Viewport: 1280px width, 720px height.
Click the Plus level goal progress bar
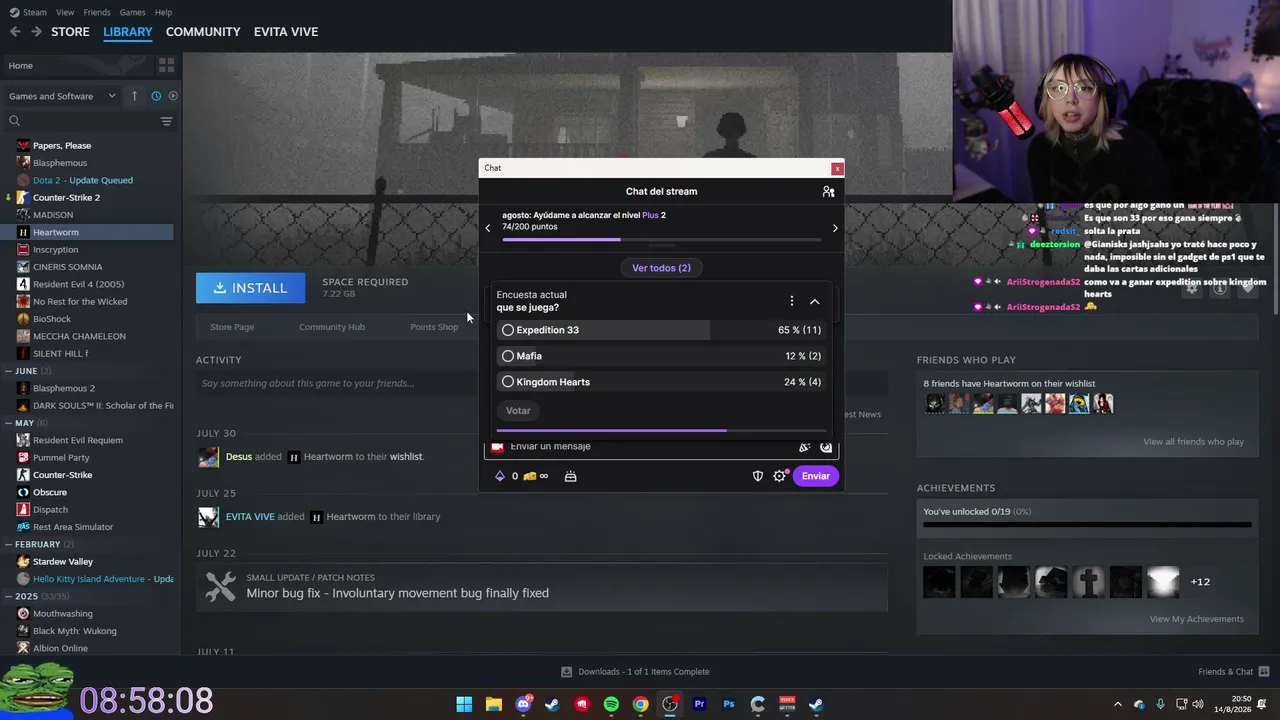(661, 240)
